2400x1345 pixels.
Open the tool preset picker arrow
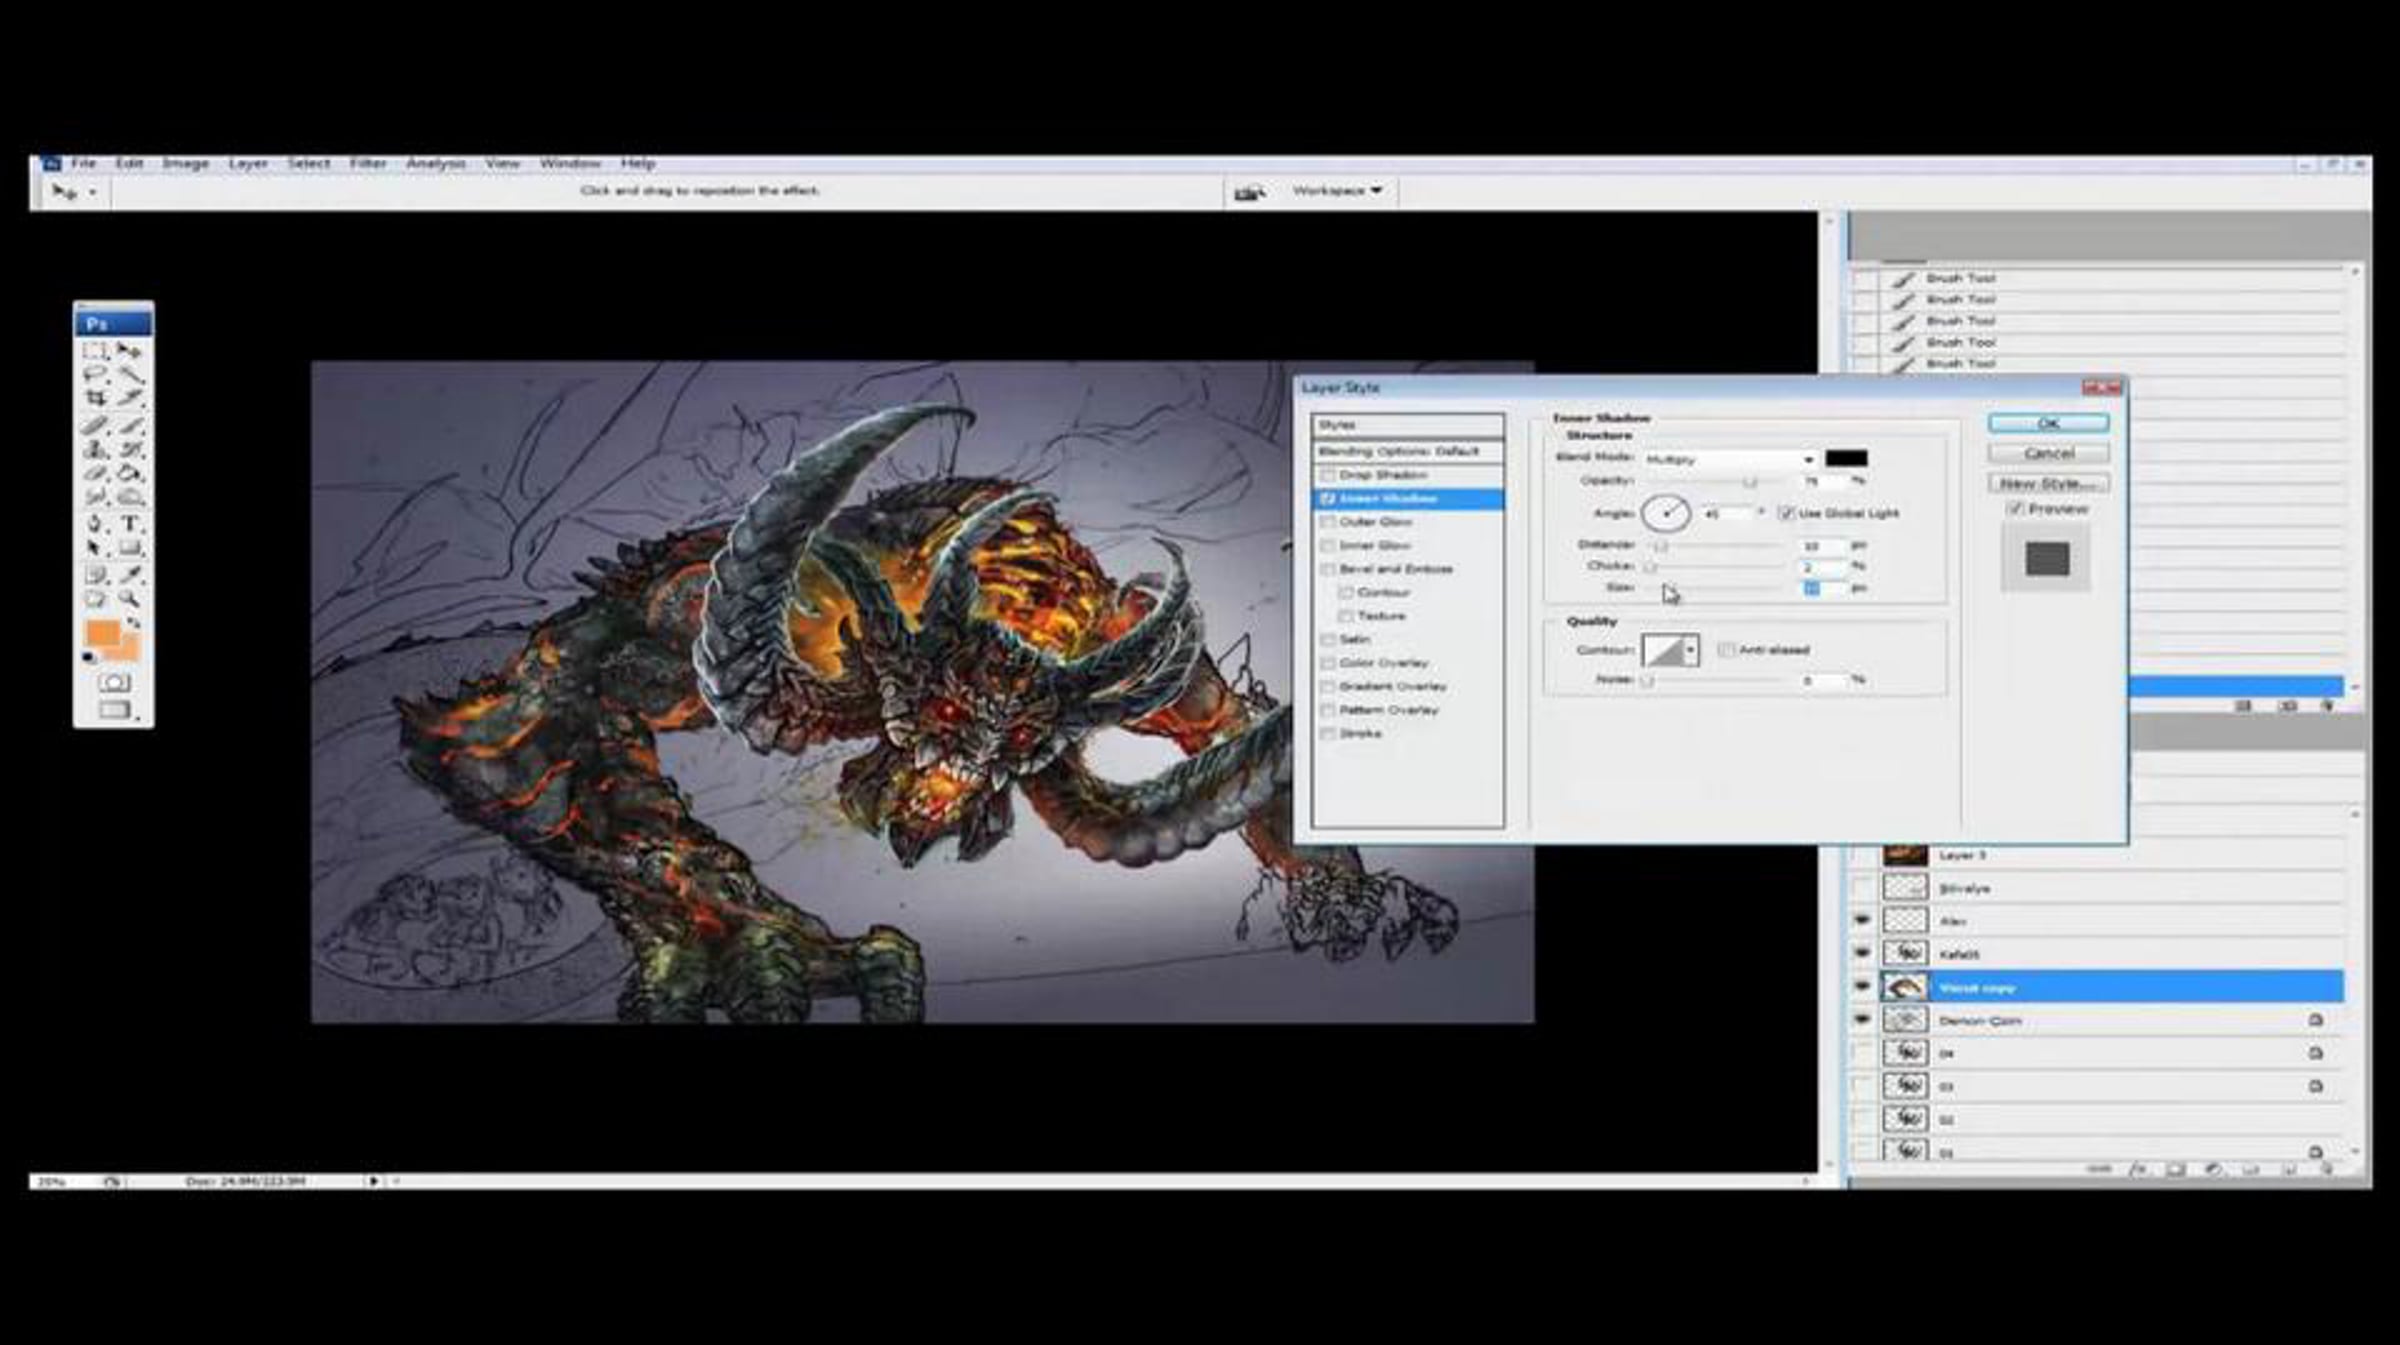point(92,192)
